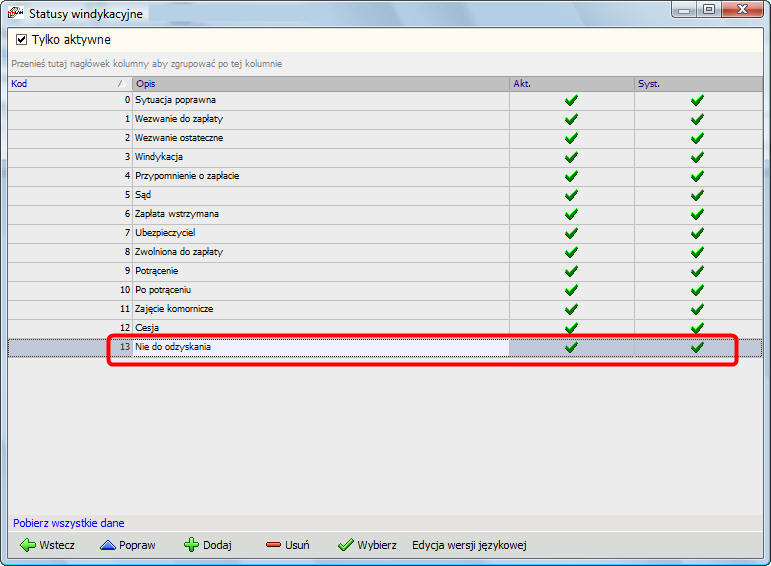The width and height of the screenshot is (771, 566).
Task: Select the Po potrąceniu row
Action: coord(385,290)
